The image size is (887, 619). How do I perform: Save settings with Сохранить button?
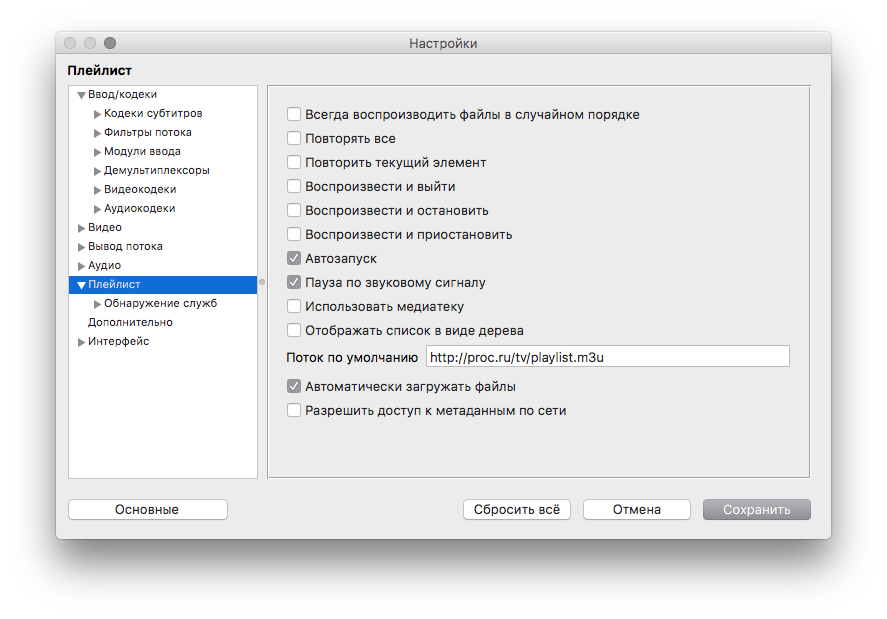pos(757,509)
